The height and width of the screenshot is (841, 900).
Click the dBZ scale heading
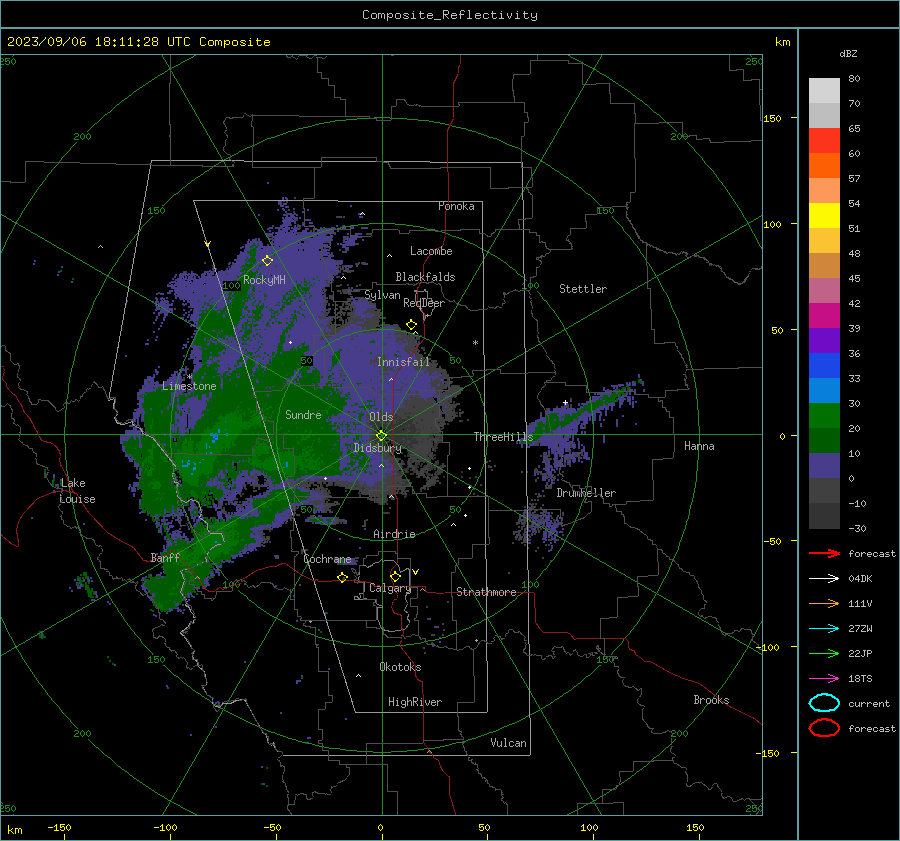848,53
